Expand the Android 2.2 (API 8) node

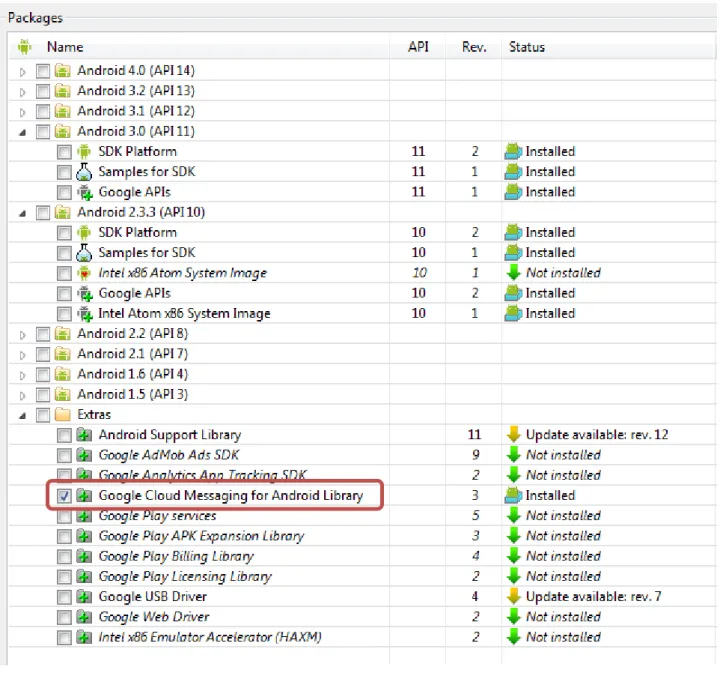click(22, 335)
